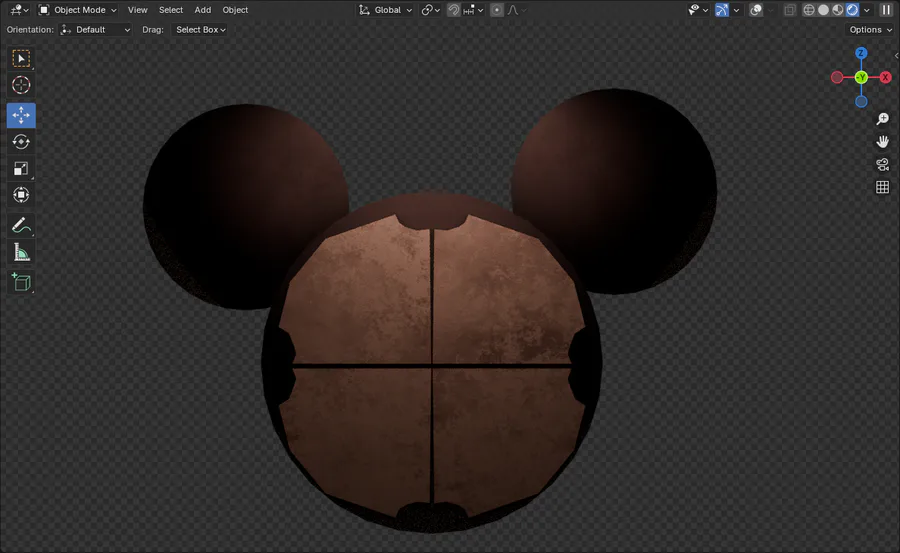The height and width of the screenshot is (553, 900).
Task: Open the editor type dropdown
Action: tap(19, 10)
